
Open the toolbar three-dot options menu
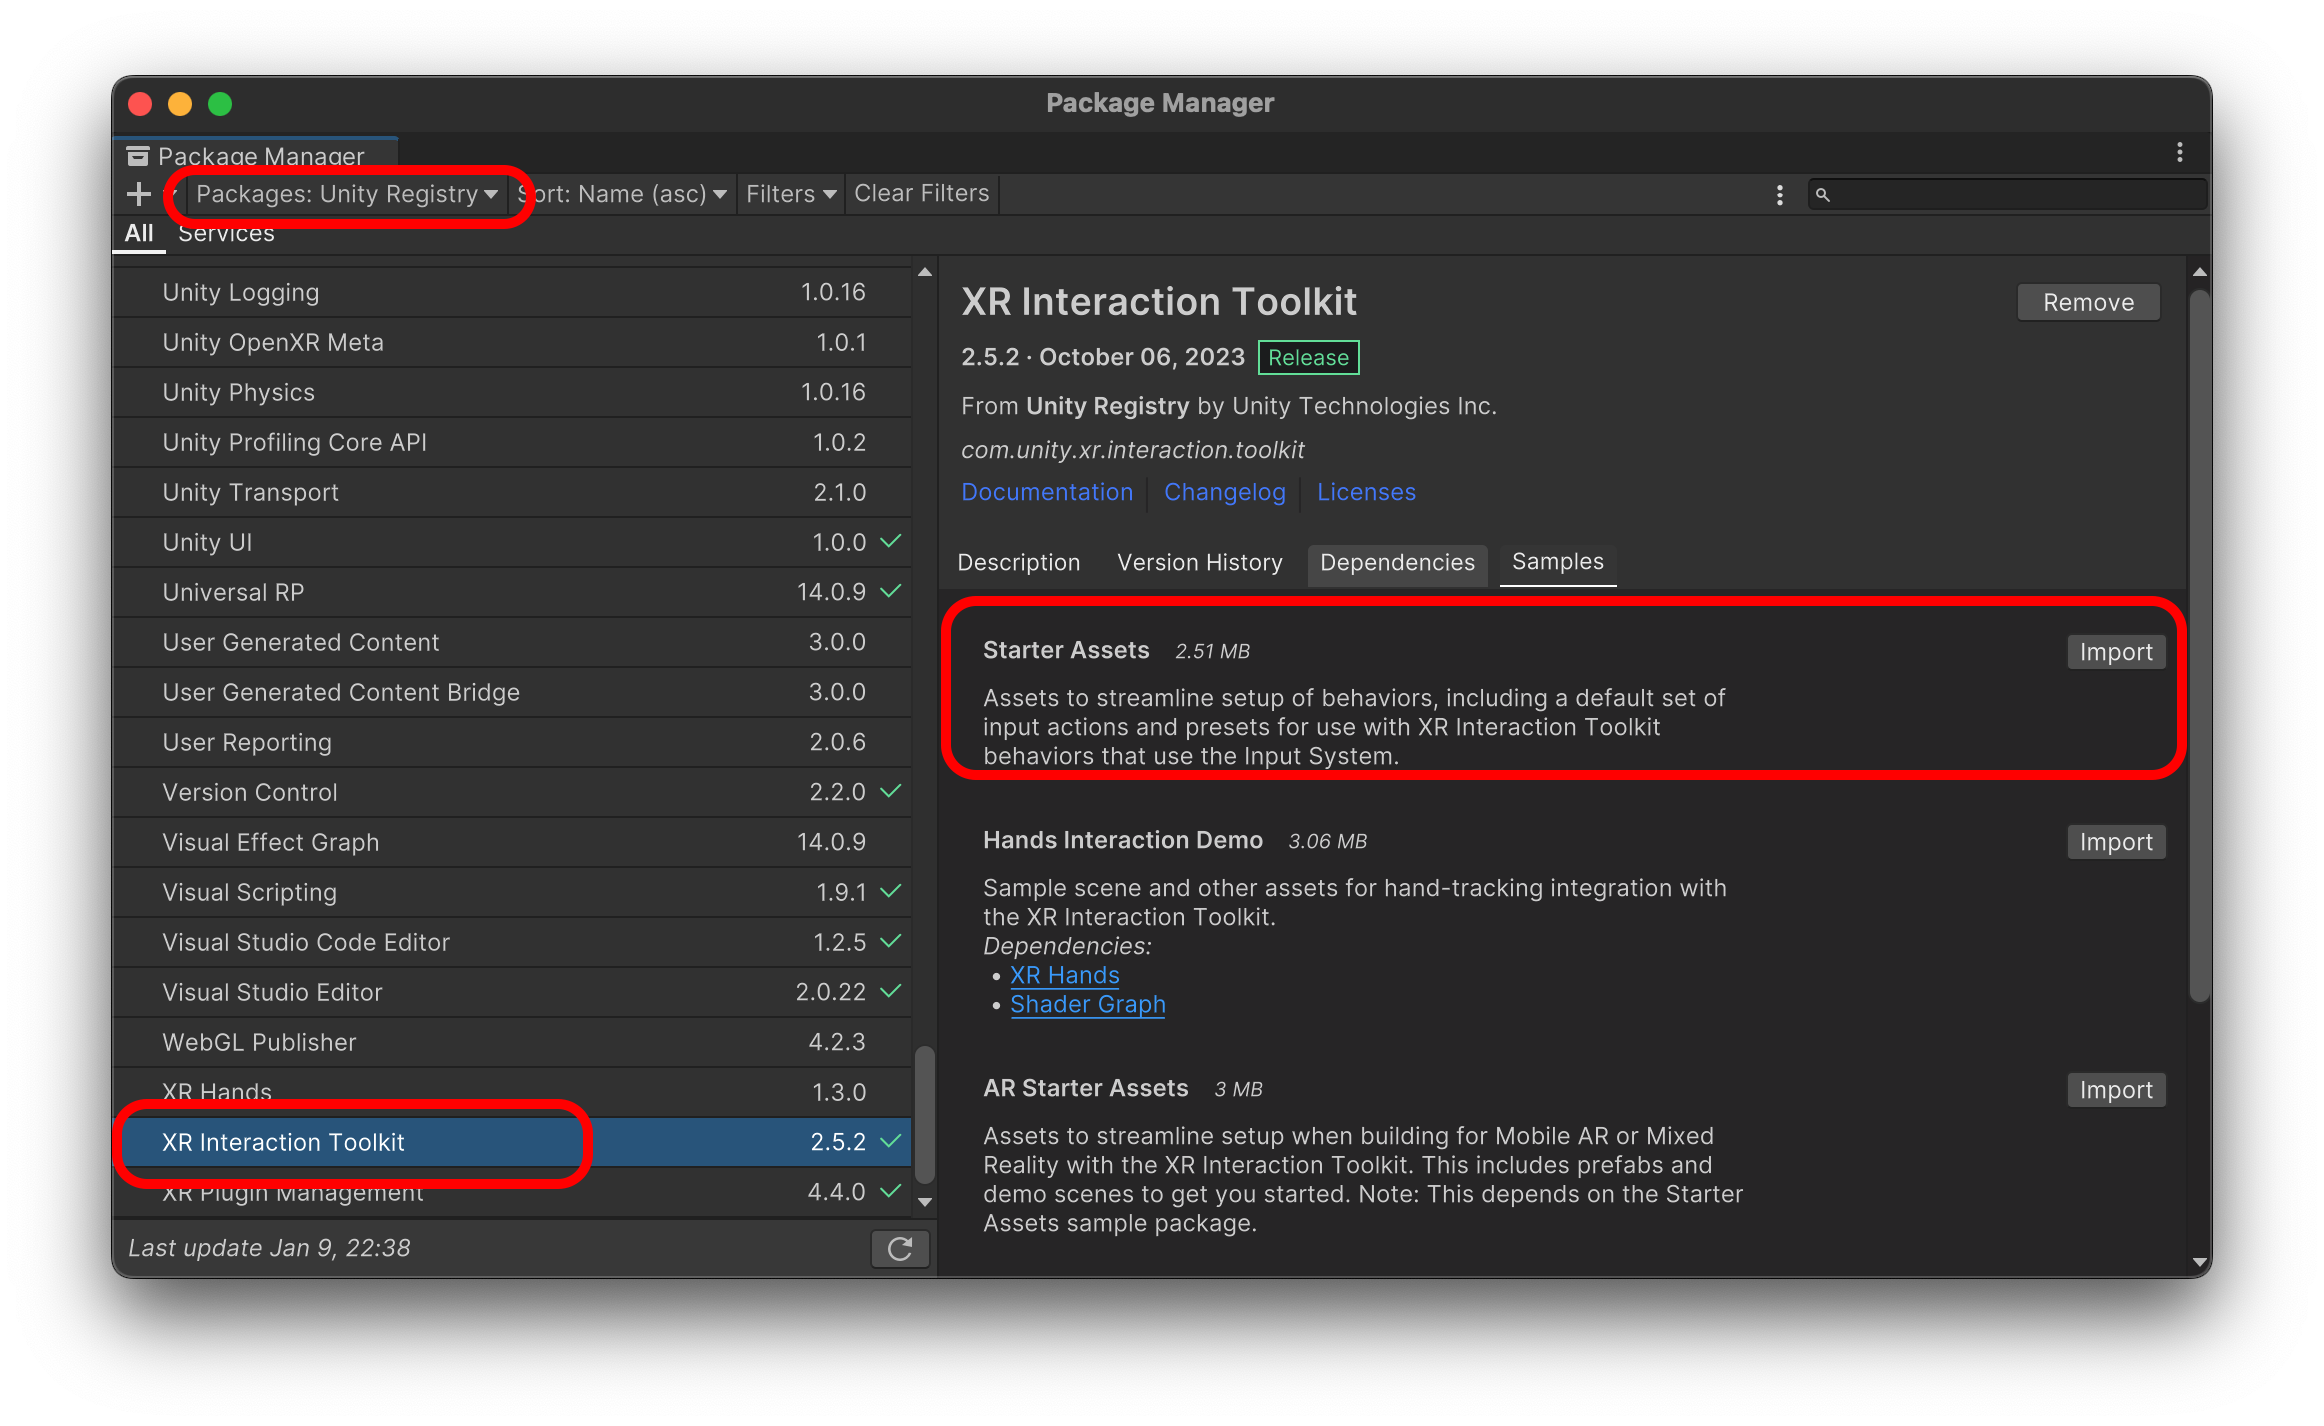(1779, 195)
